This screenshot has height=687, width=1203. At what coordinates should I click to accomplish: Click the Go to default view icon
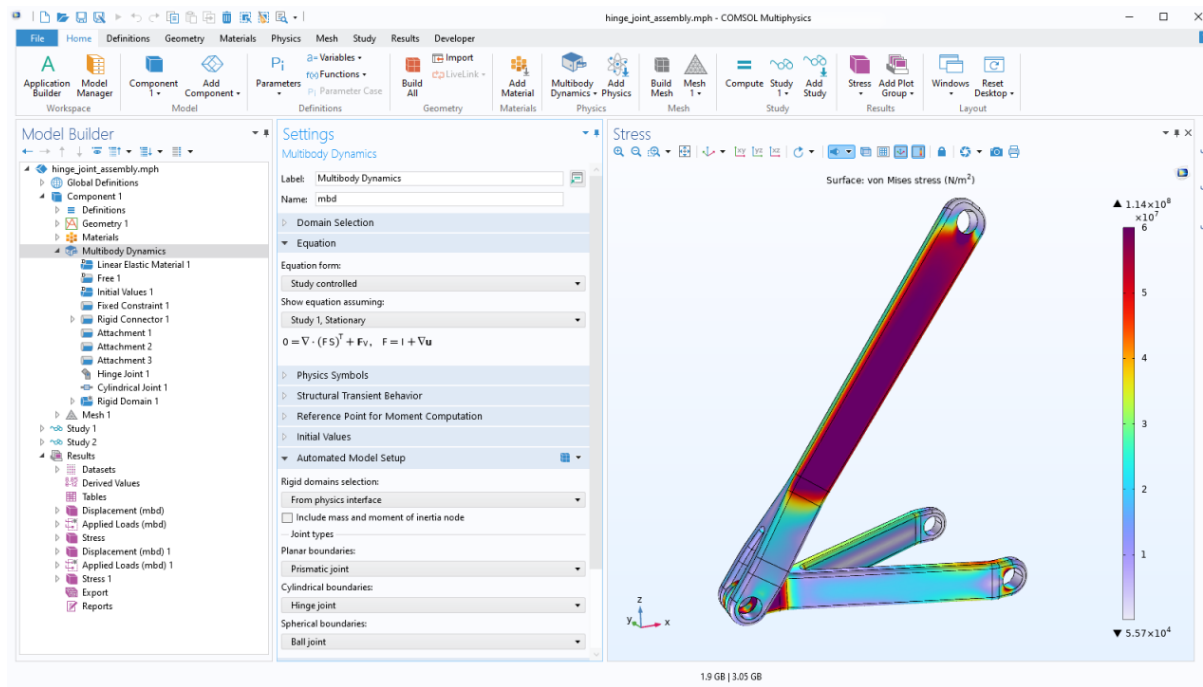[x=709, y=152]
